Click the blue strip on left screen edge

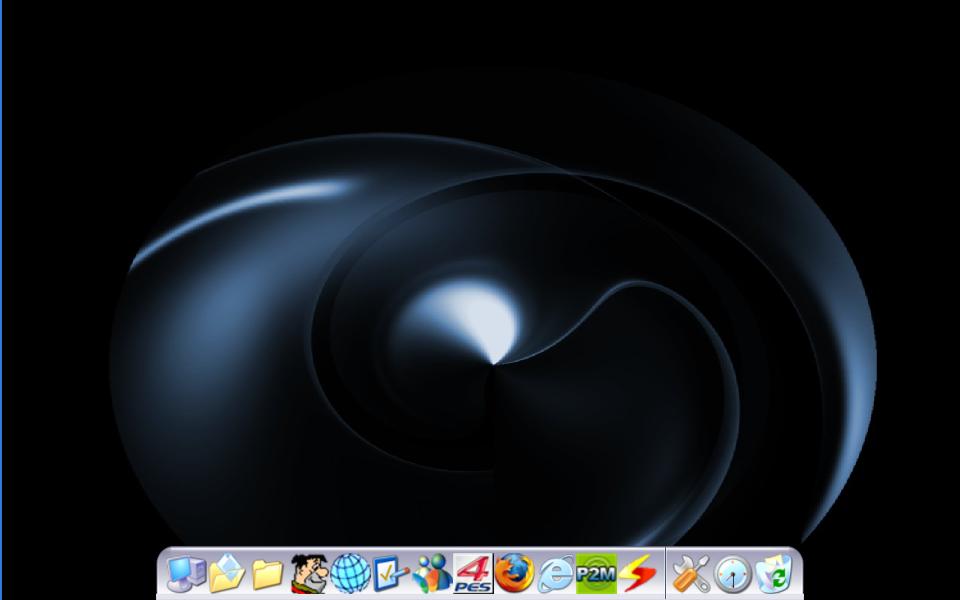pyautogui.click(x=1, y=300)
